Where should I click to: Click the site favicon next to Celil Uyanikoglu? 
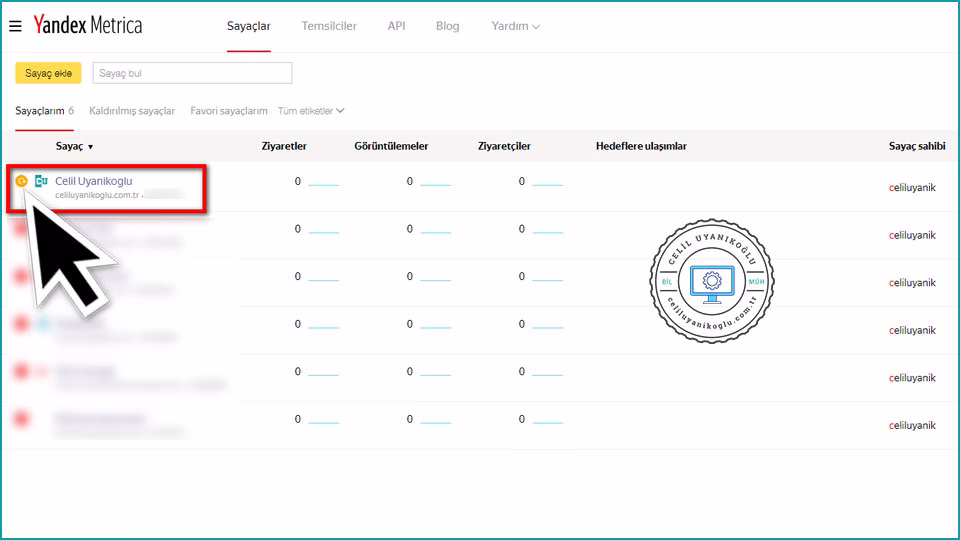tap(41, 181)
